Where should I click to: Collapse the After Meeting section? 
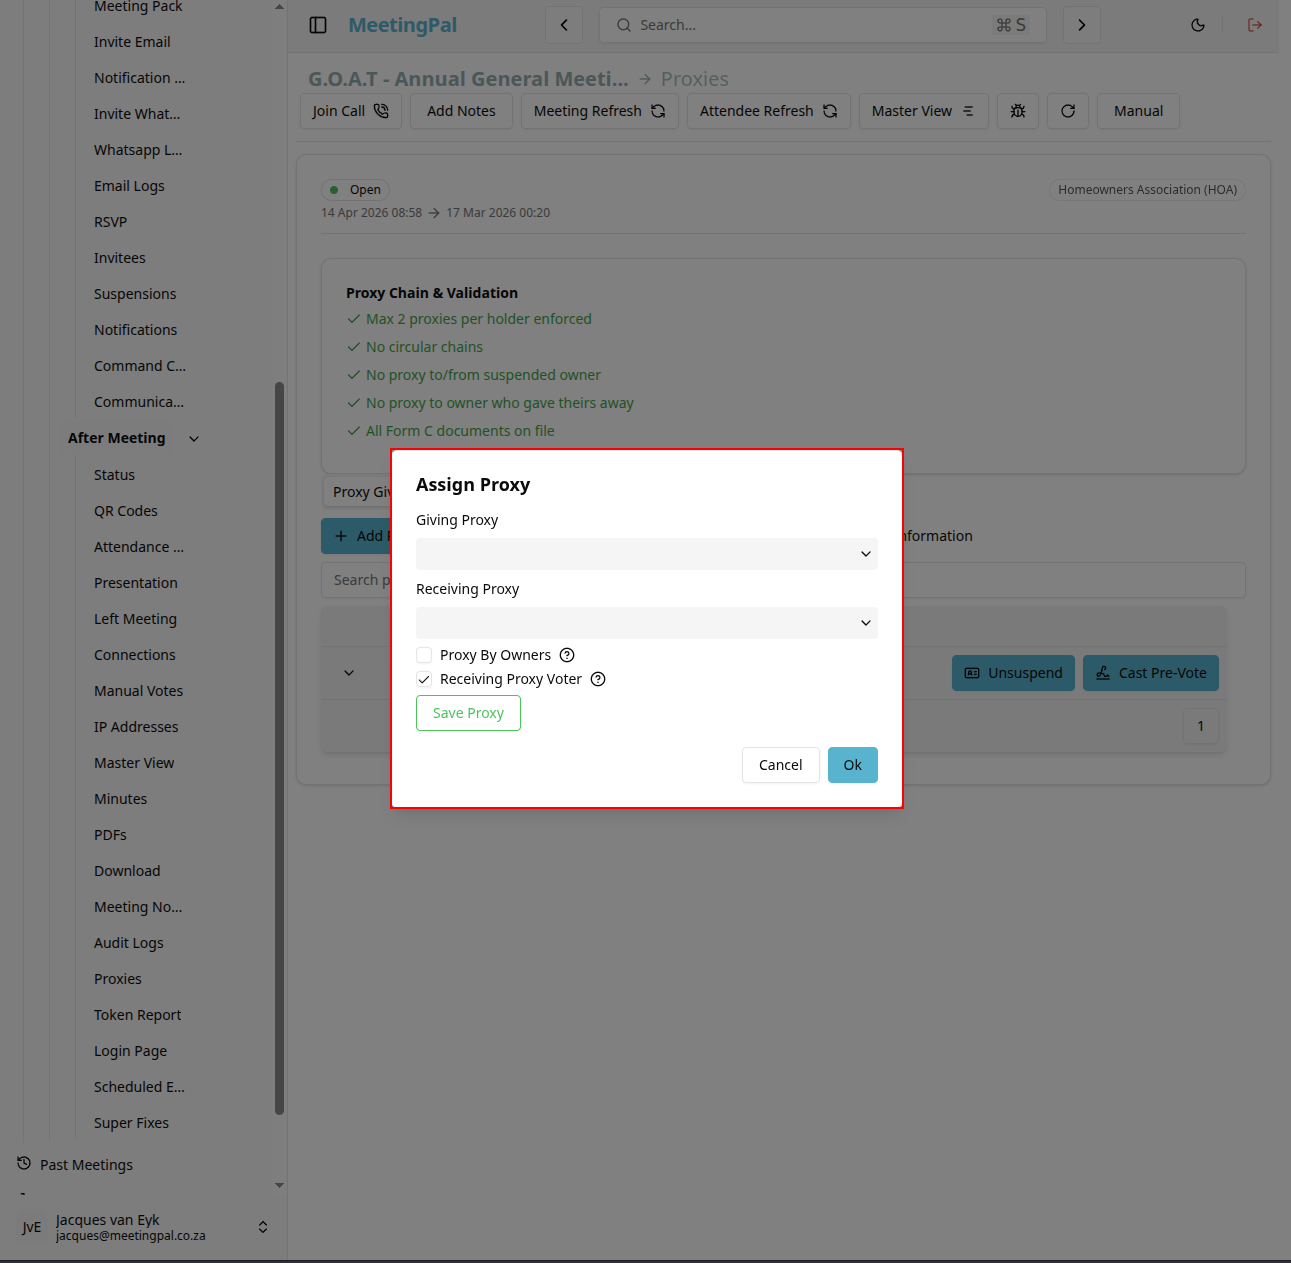pyautogui.click(x=194, y=438)
